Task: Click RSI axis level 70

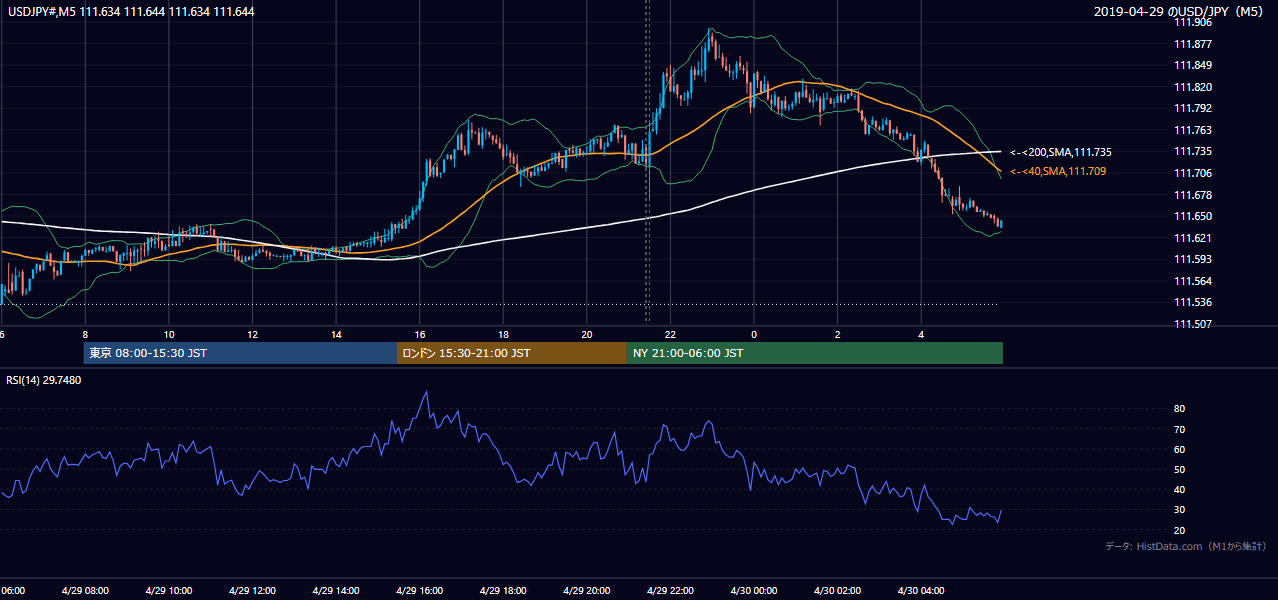Action: coord(1179,429)
